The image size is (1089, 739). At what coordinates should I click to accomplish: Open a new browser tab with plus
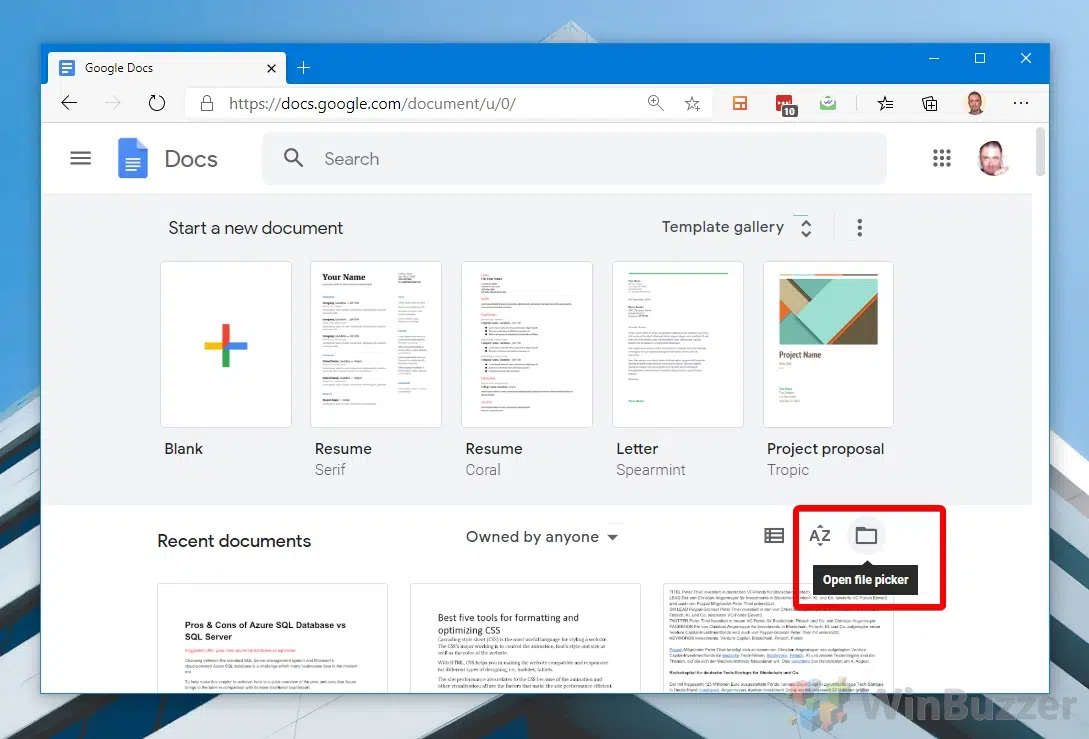coord(304,67)
